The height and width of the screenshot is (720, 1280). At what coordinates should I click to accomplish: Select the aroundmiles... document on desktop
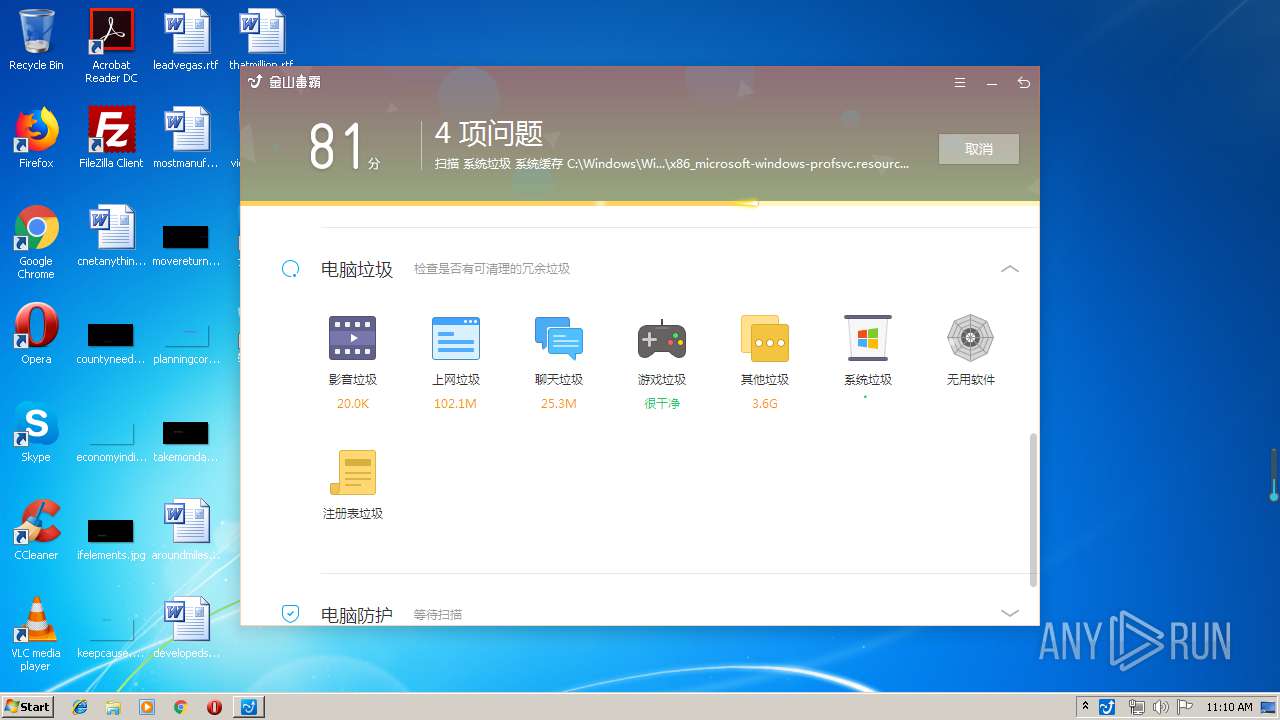[186, 529]
